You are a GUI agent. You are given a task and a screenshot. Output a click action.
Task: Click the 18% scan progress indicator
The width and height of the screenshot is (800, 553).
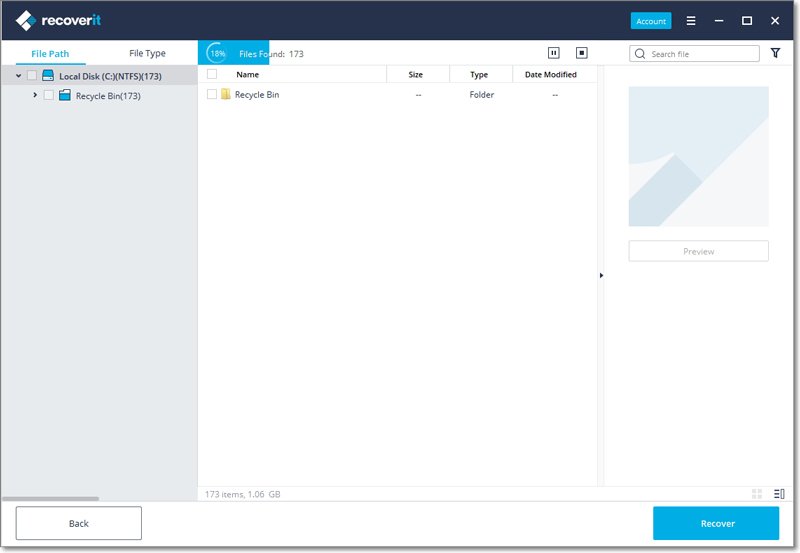point(217,53)
